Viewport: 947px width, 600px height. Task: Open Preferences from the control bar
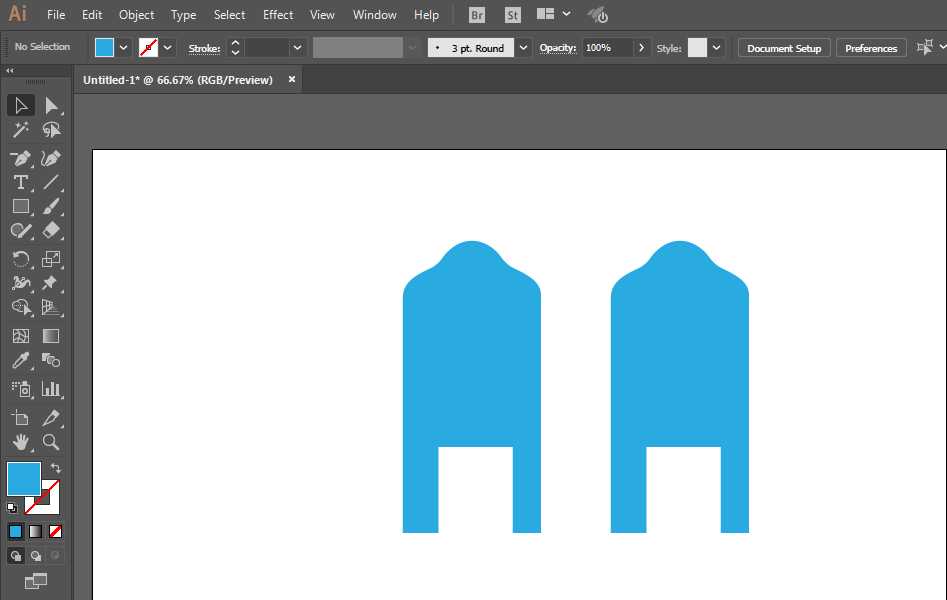coord(870,48)
